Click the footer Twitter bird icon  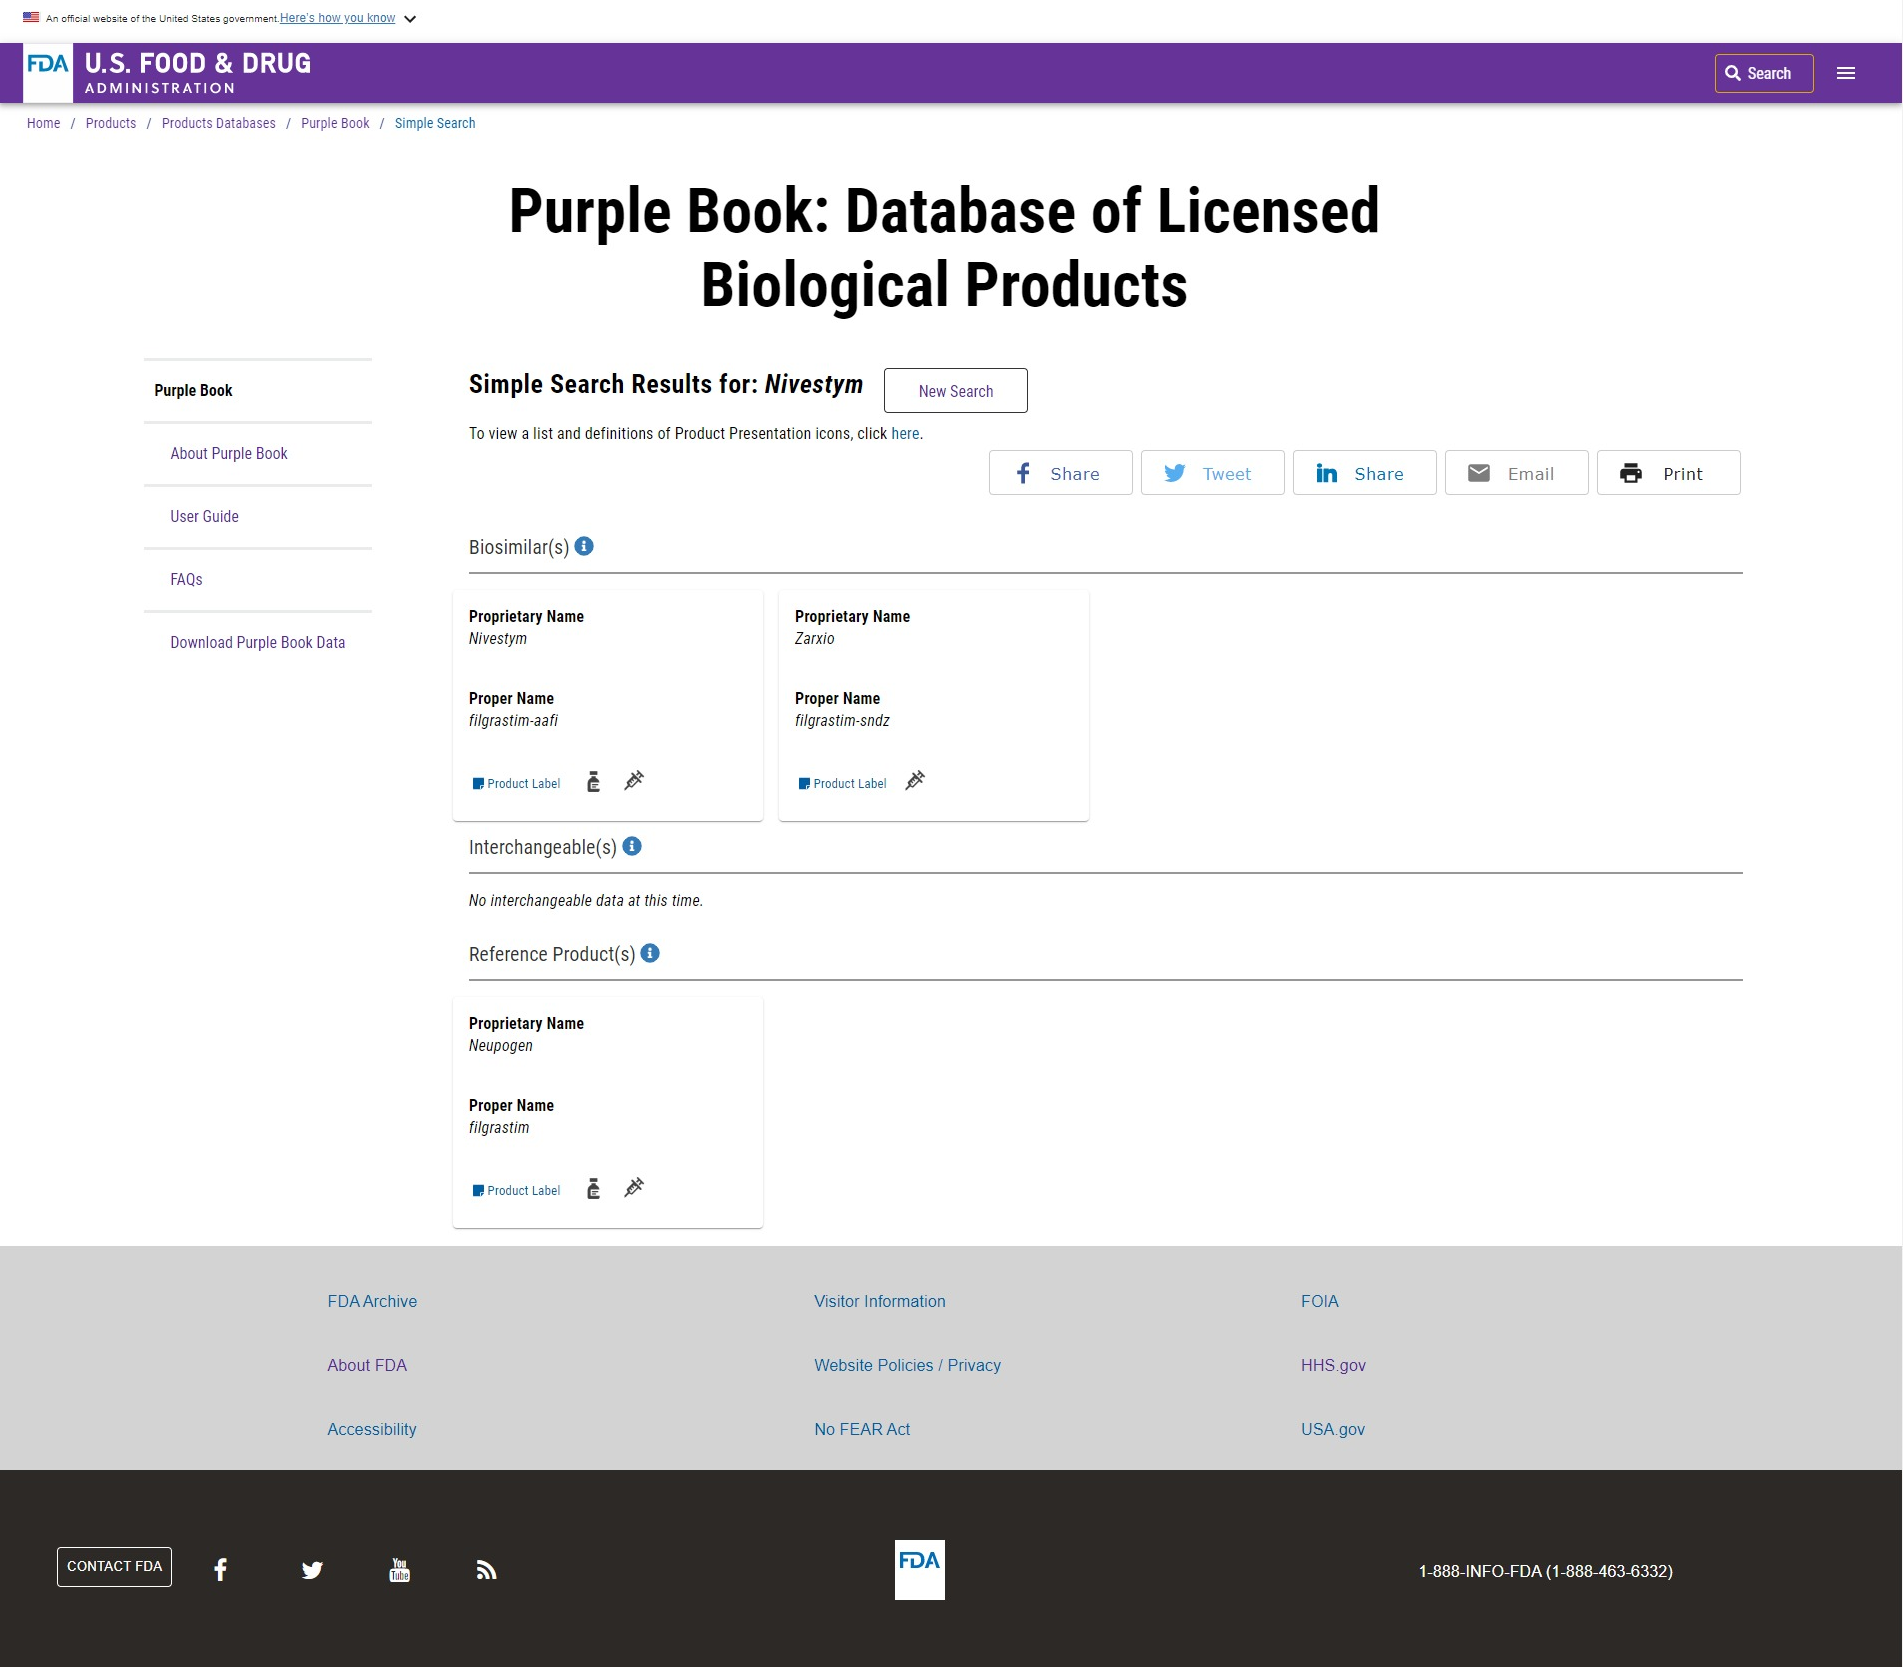click(x=312, y=1570)
